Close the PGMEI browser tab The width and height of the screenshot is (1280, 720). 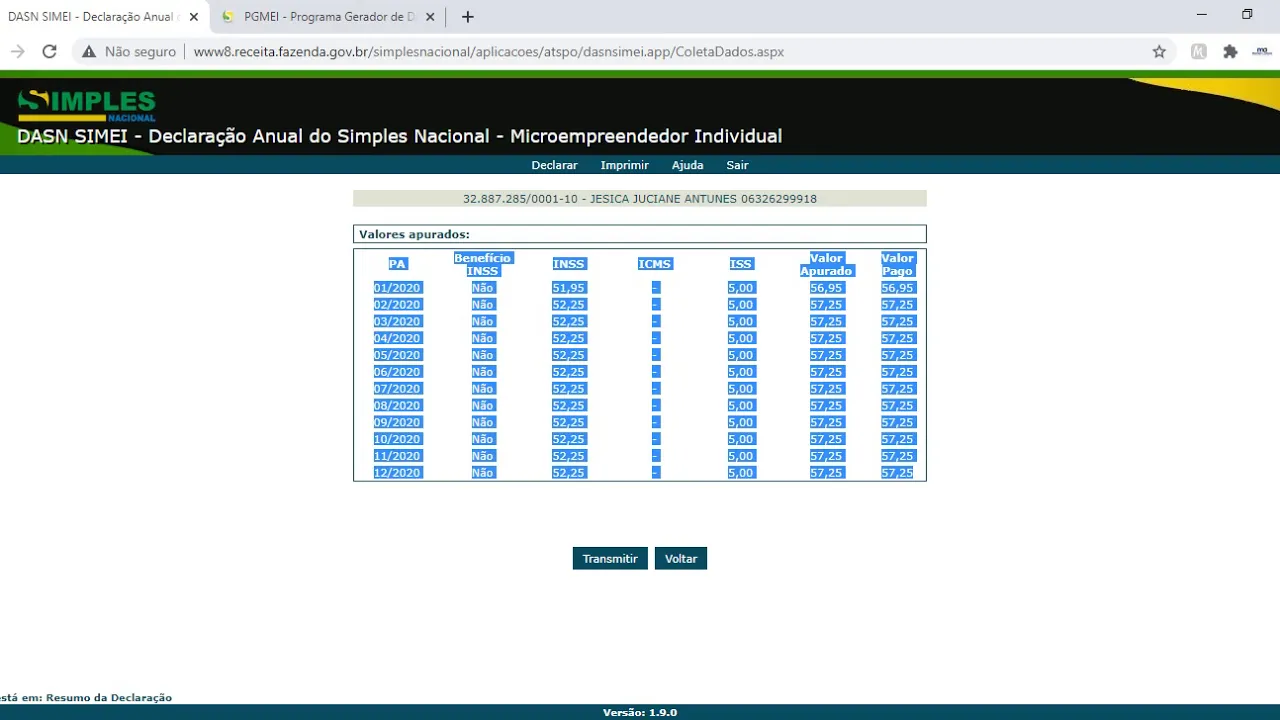click(430, 17)
